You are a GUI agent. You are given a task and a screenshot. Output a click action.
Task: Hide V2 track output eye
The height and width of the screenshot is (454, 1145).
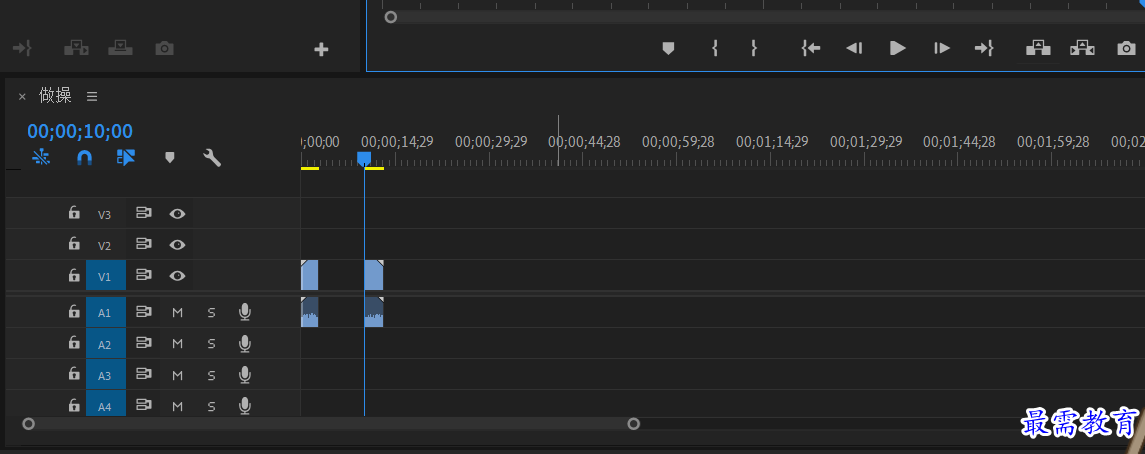point(177,245)
